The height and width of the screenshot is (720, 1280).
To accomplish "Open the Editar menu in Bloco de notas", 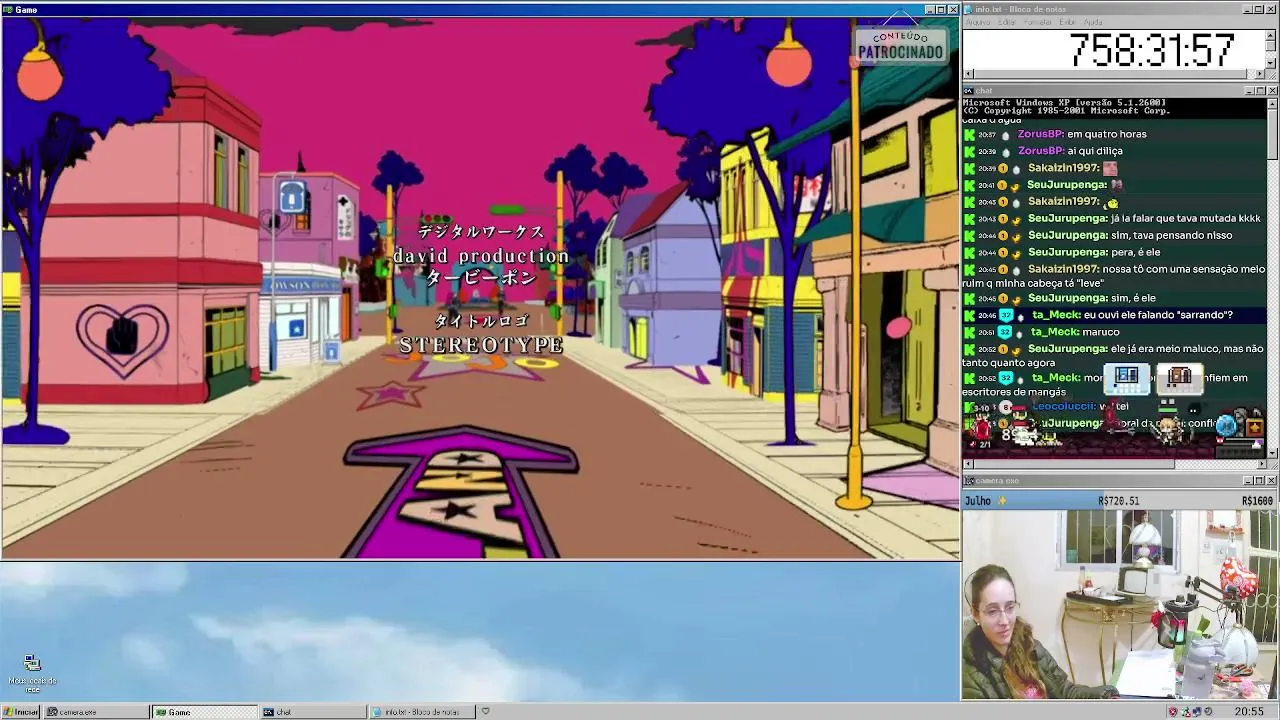I will 1007,22.
